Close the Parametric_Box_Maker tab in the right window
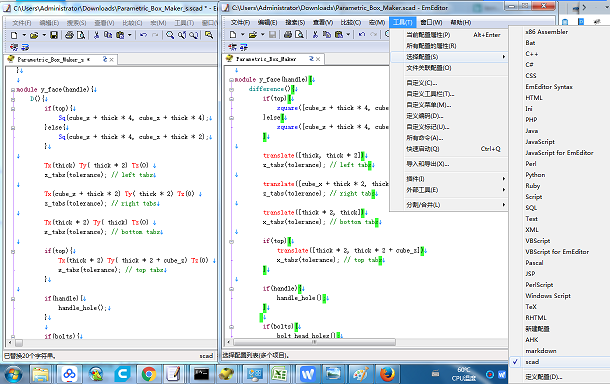Viewport: 610px width, 384px height. [318, 59]
